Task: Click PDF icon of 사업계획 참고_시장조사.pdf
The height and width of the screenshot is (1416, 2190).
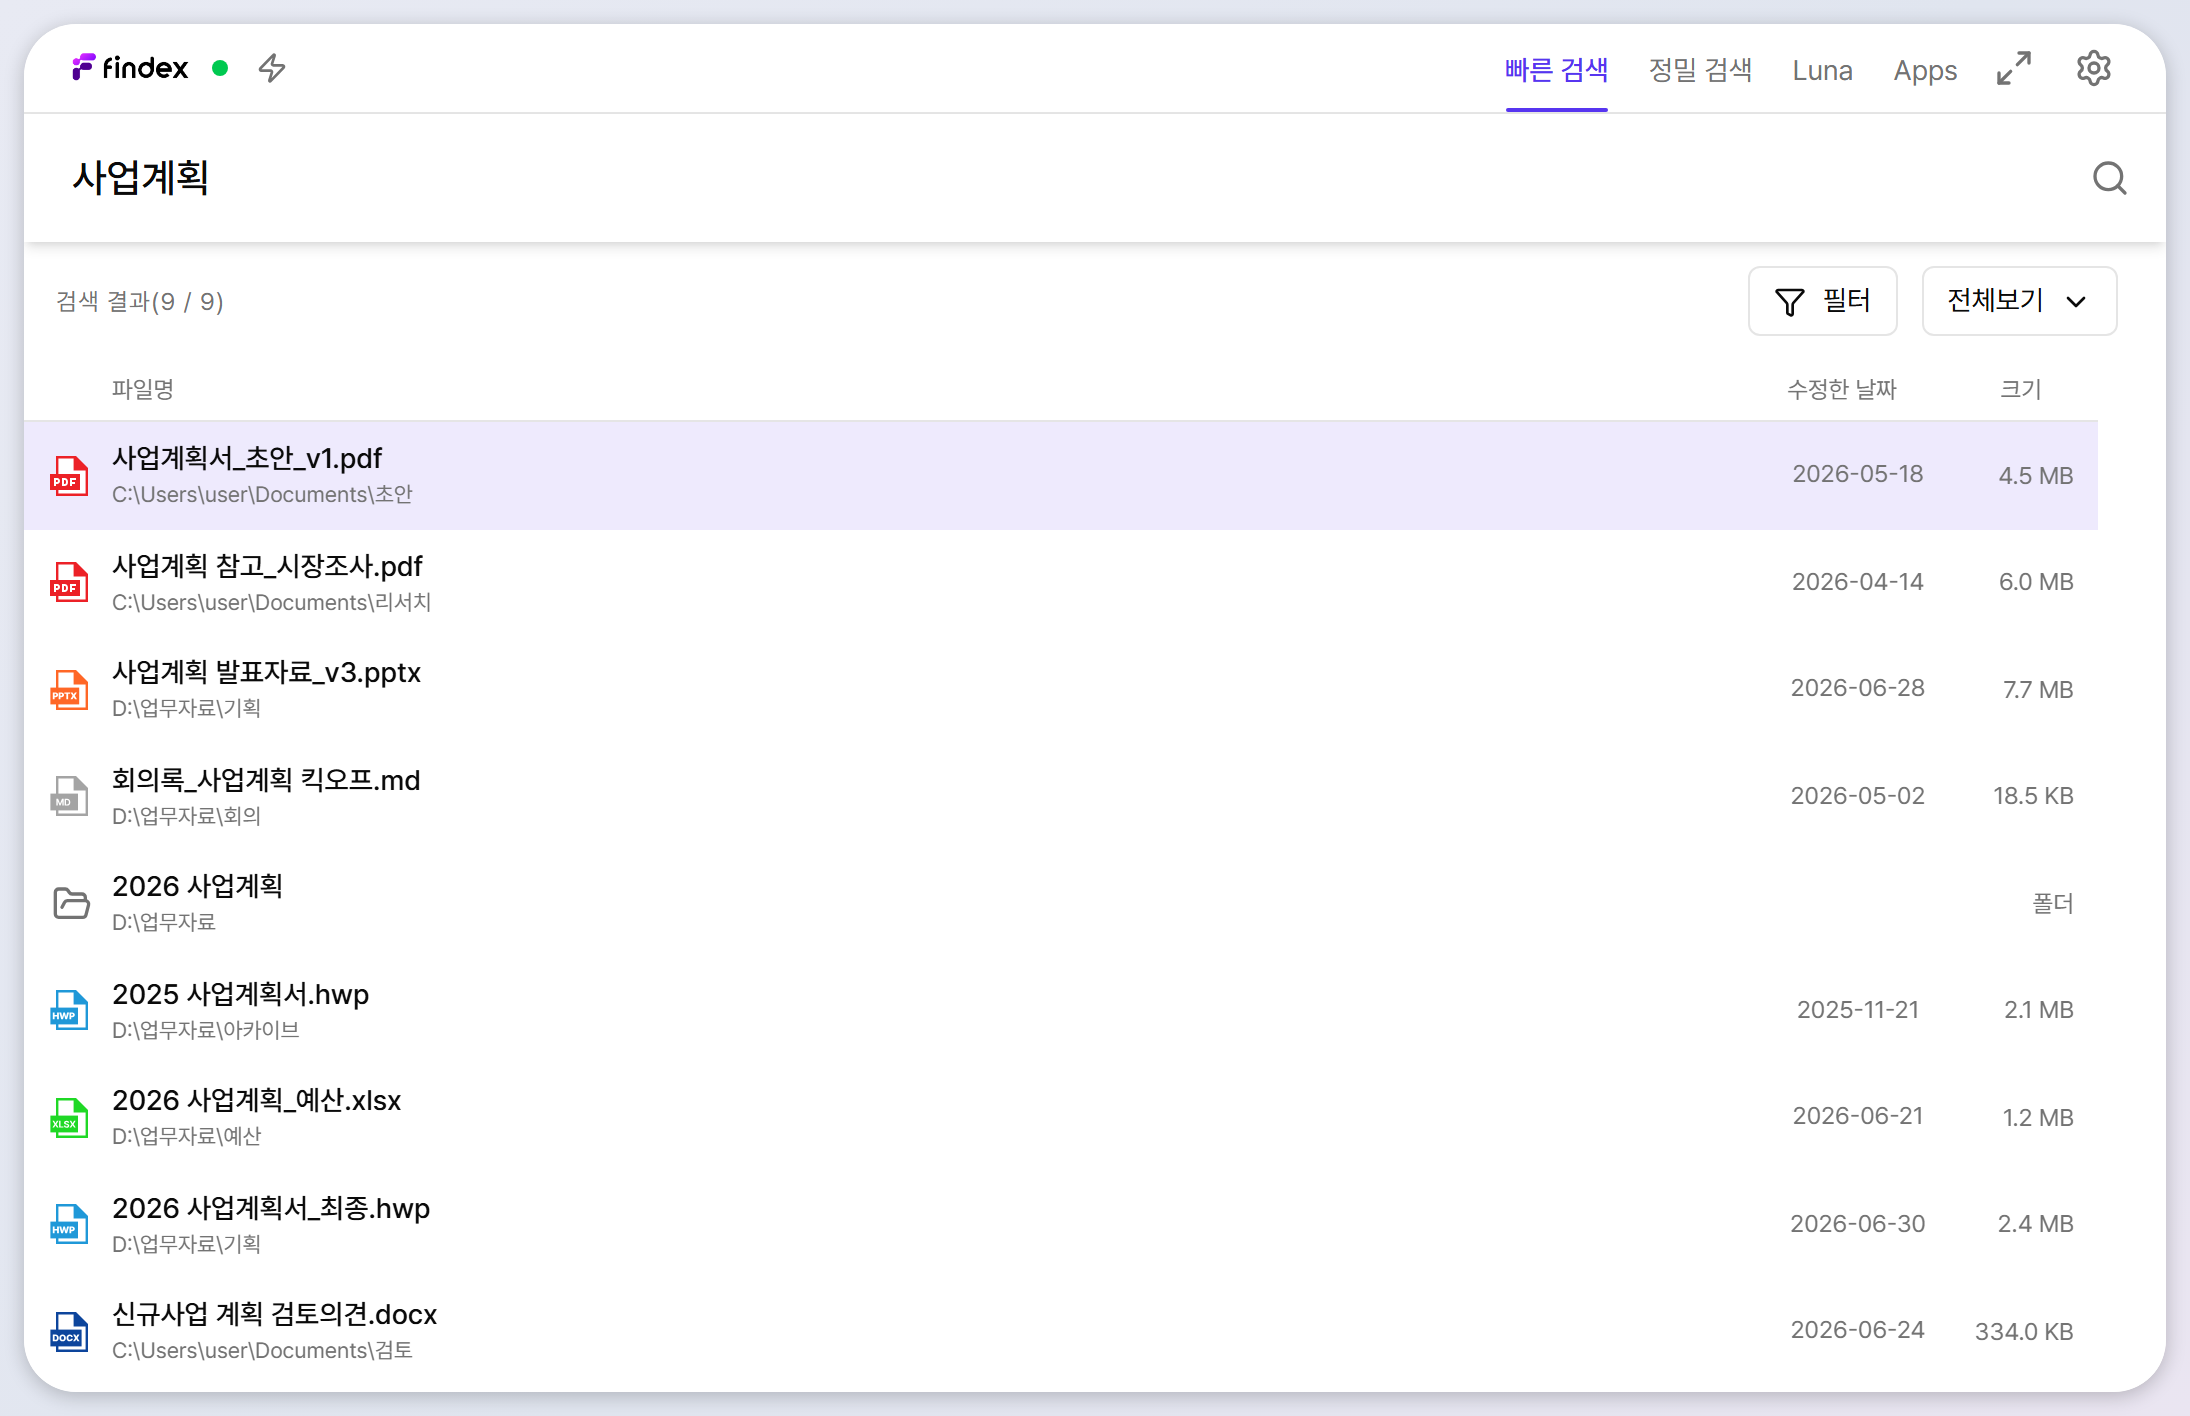Action: click(69, 582)
